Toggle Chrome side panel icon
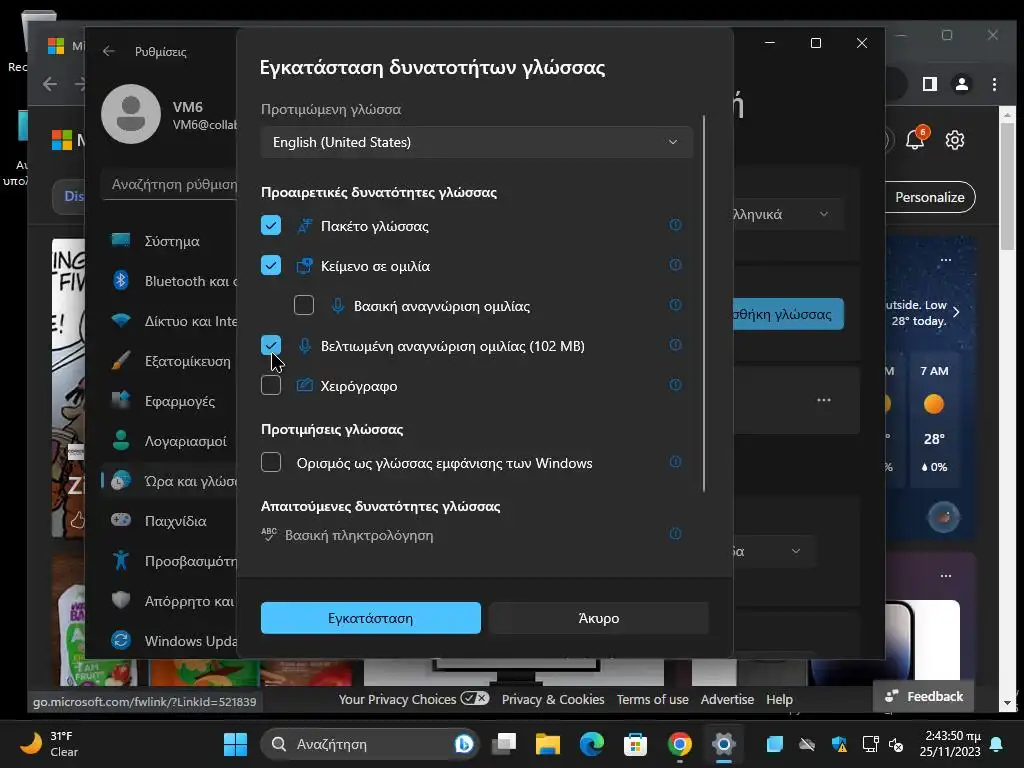This screenshot has height=768, width=1024. pyautogui.click(x=930, y=84)
